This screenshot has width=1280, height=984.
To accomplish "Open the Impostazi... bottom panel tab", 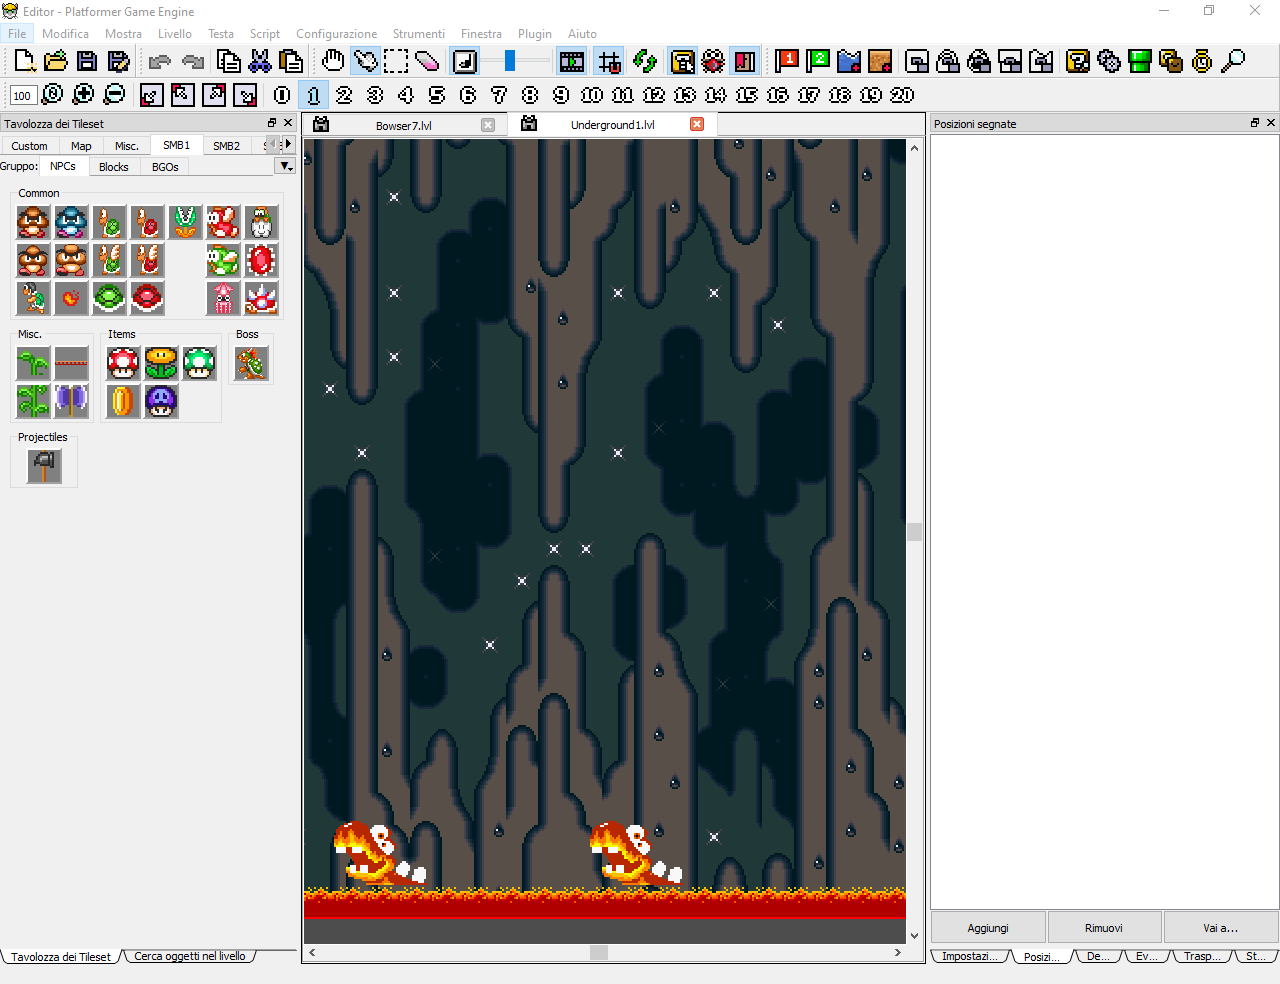I will point(969,956).
